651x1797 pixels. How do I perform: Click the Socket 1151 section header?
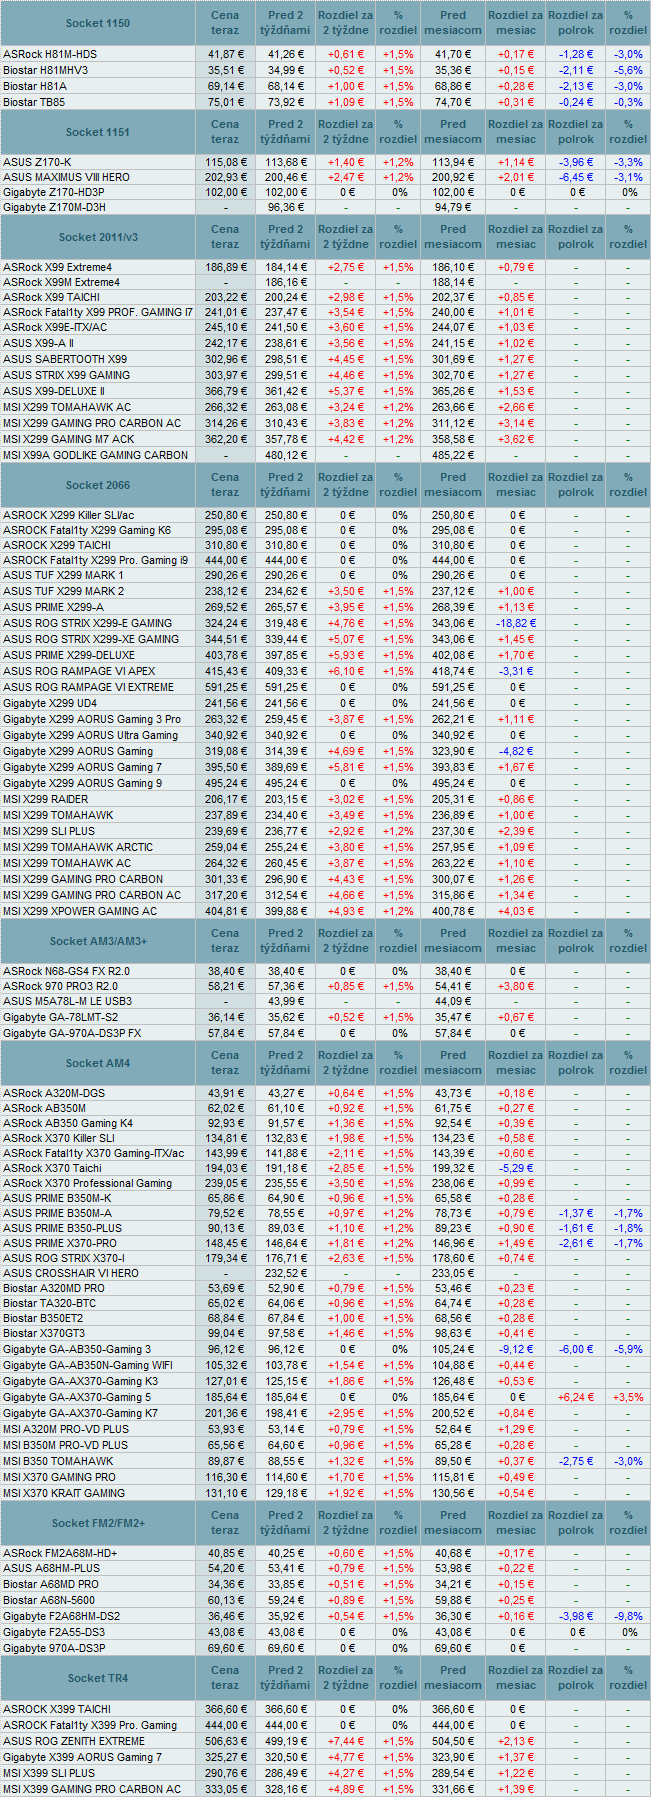pos(98,132)
